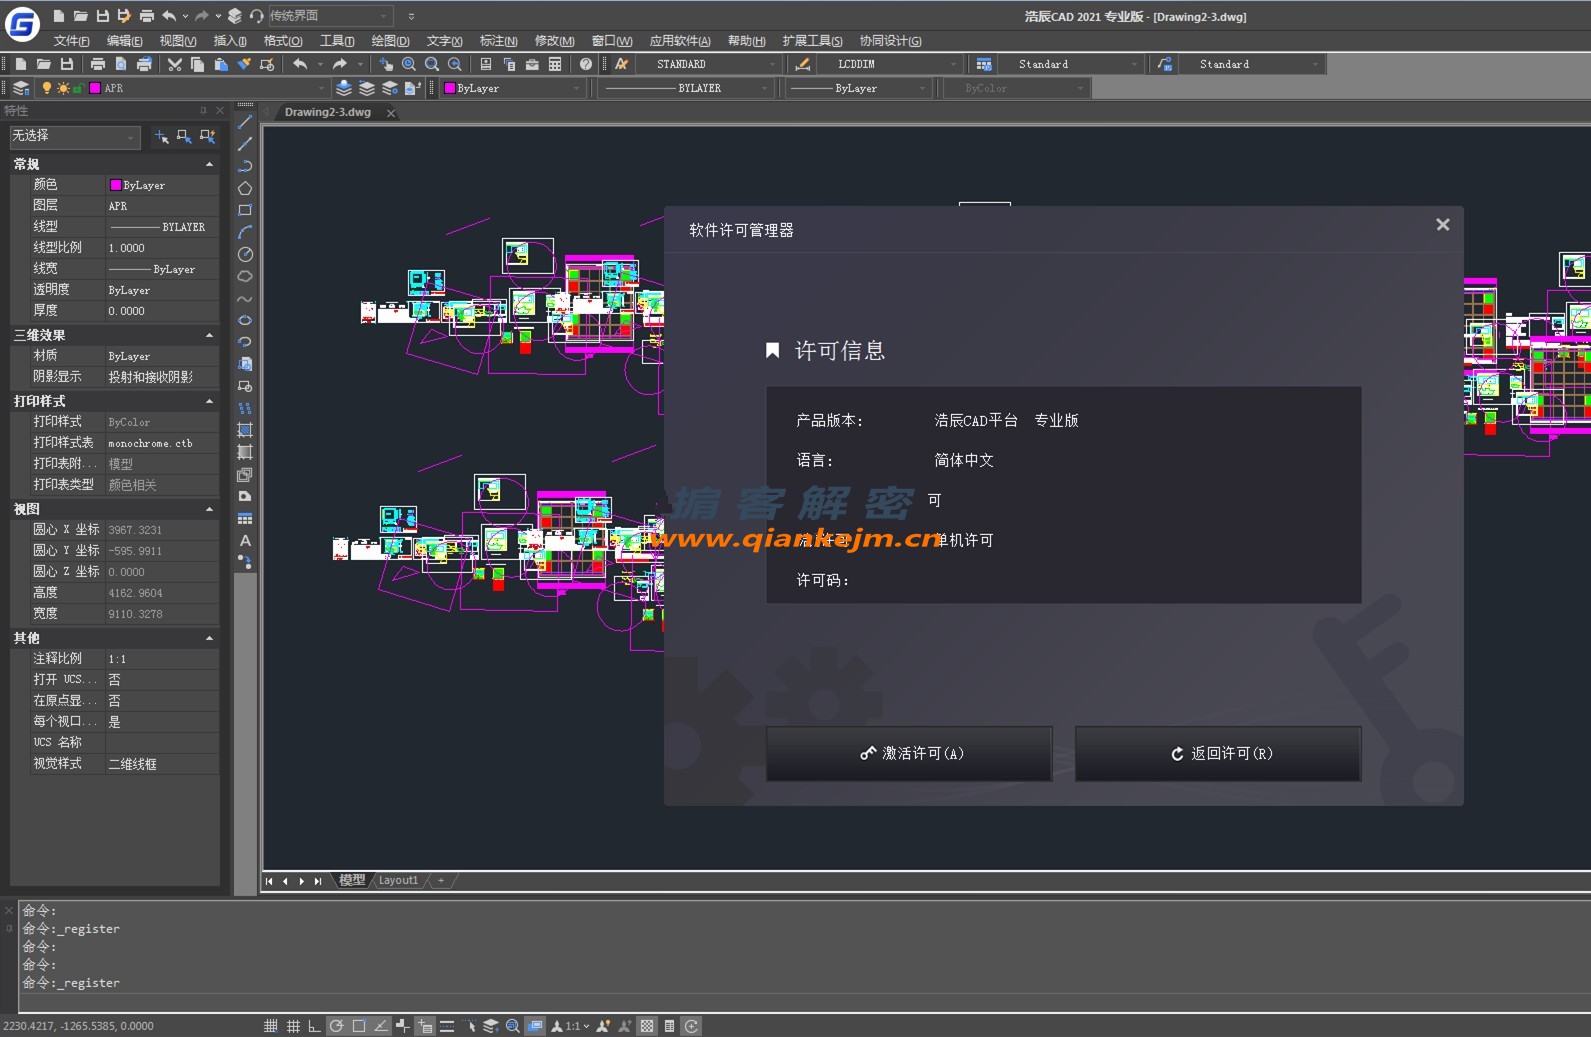Click the Match Properties brush icon
This screenshot has width=1591, height=1037.
click(x=244, y=64)
